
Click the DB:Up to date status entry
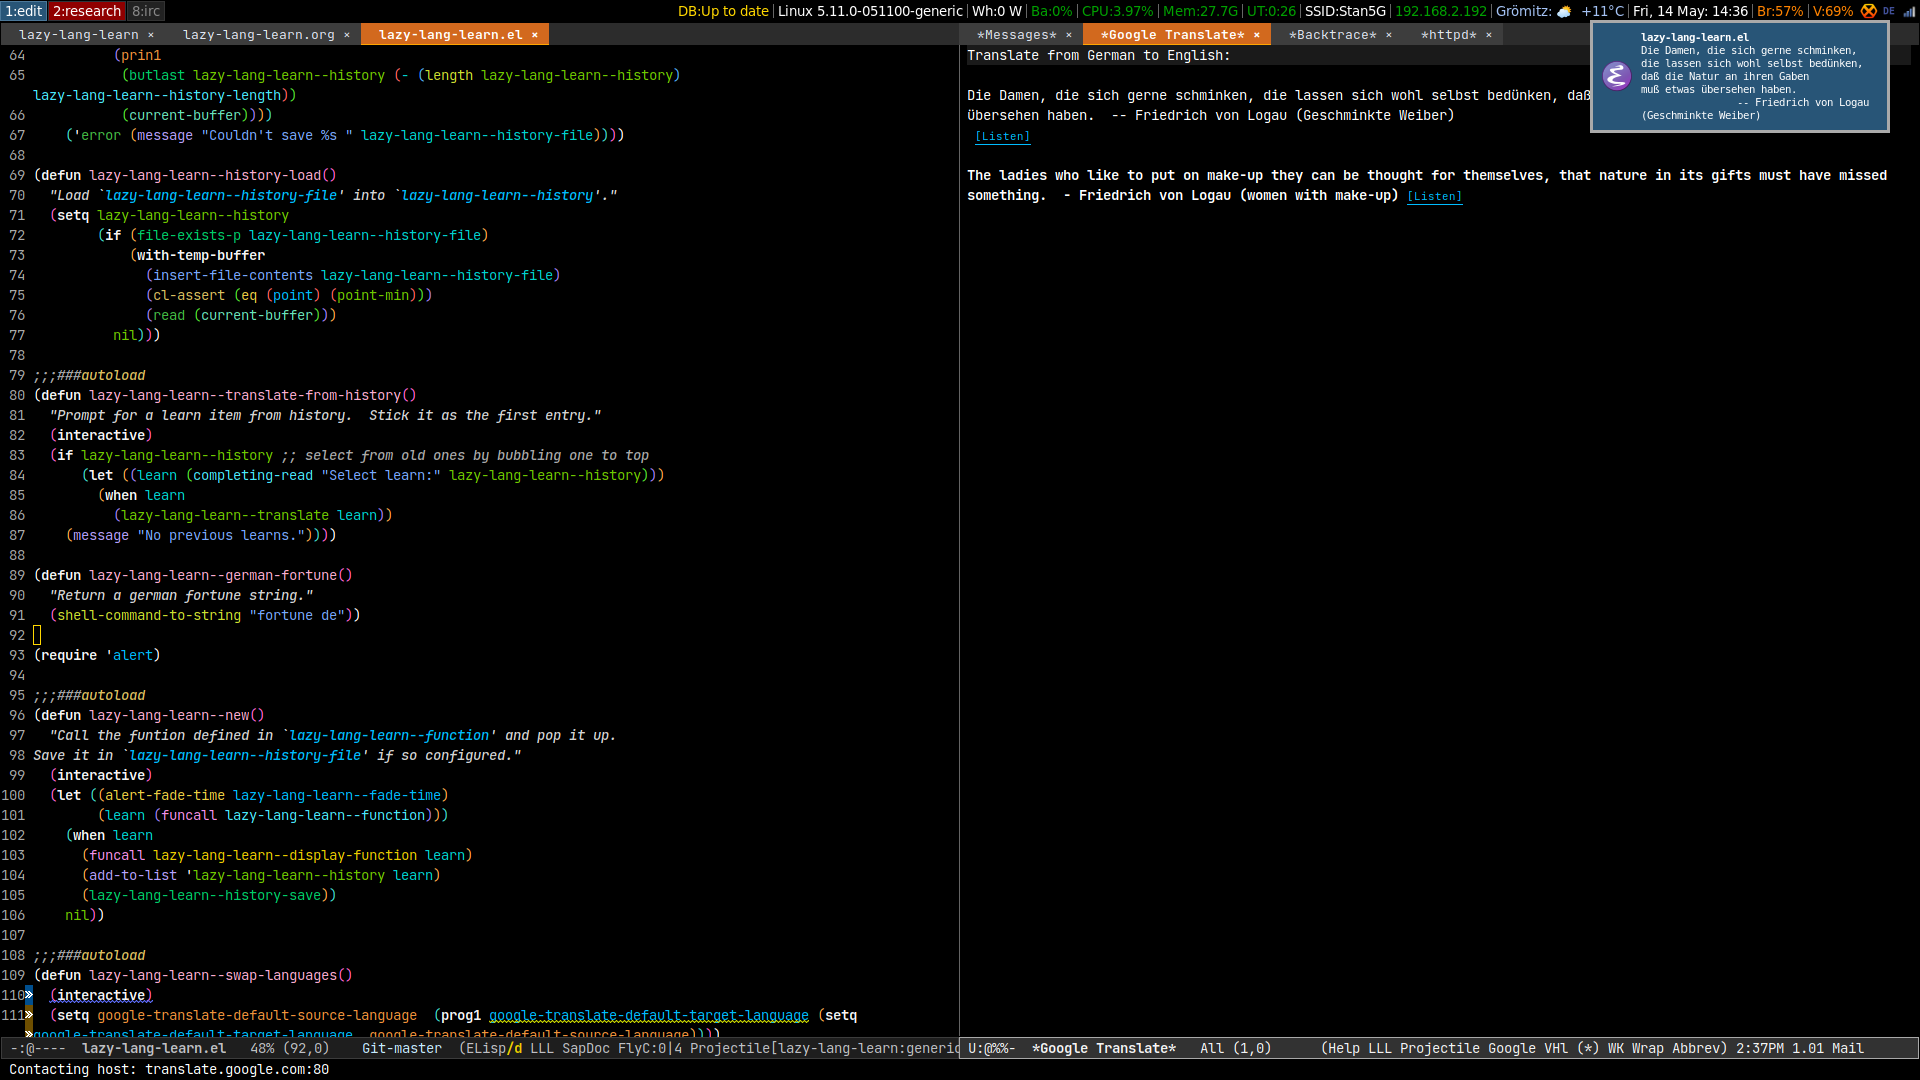[x=723, y=11]
